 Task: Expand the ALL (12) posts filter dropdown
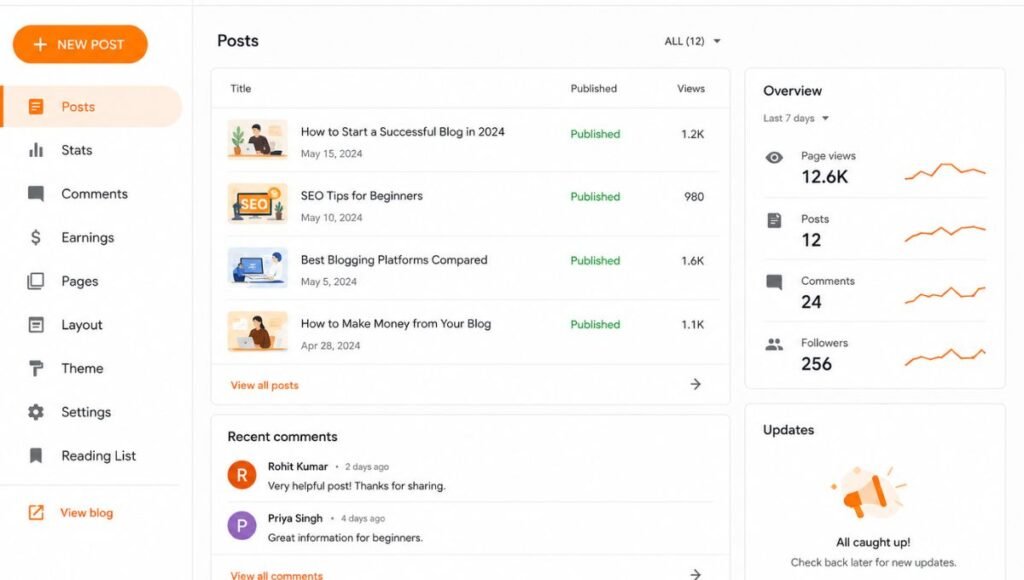(692, 41)
